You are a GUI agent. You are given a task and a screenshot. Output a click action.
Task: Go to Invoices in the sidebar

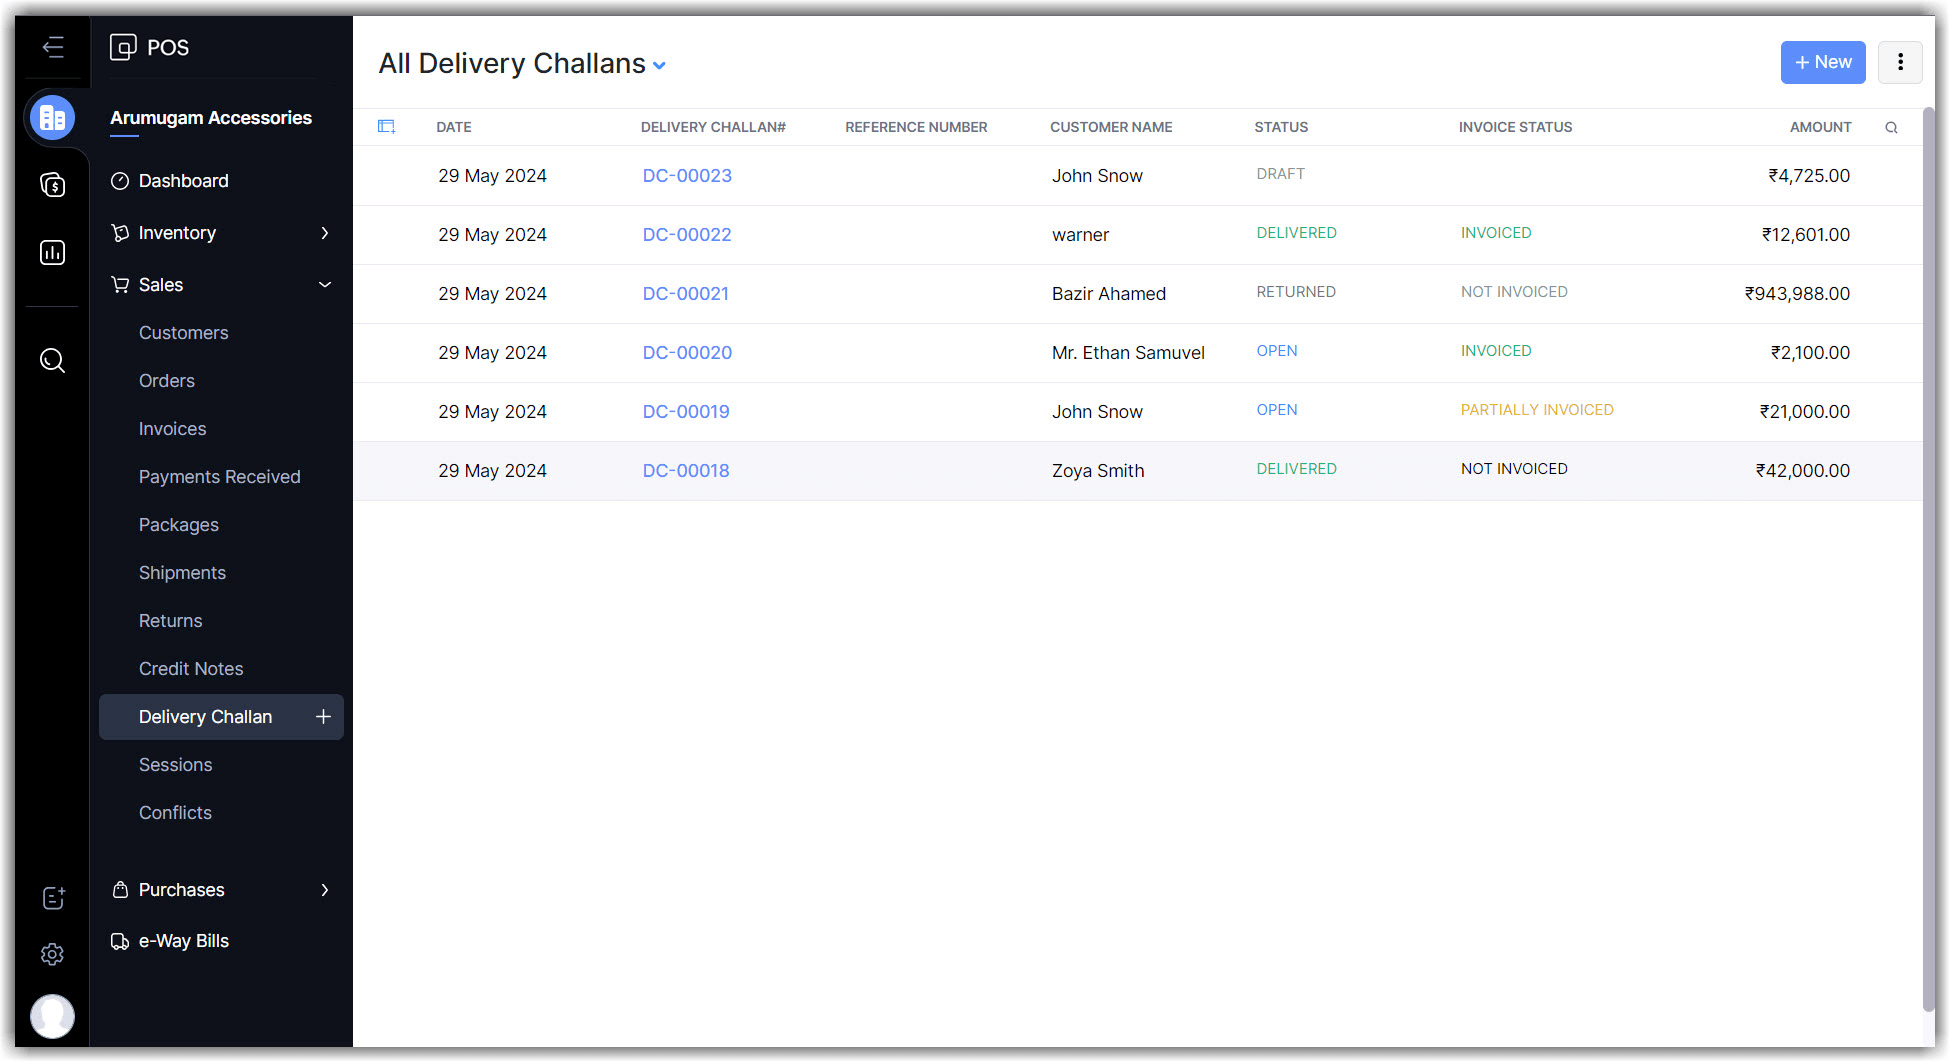(x=172, y=429)
